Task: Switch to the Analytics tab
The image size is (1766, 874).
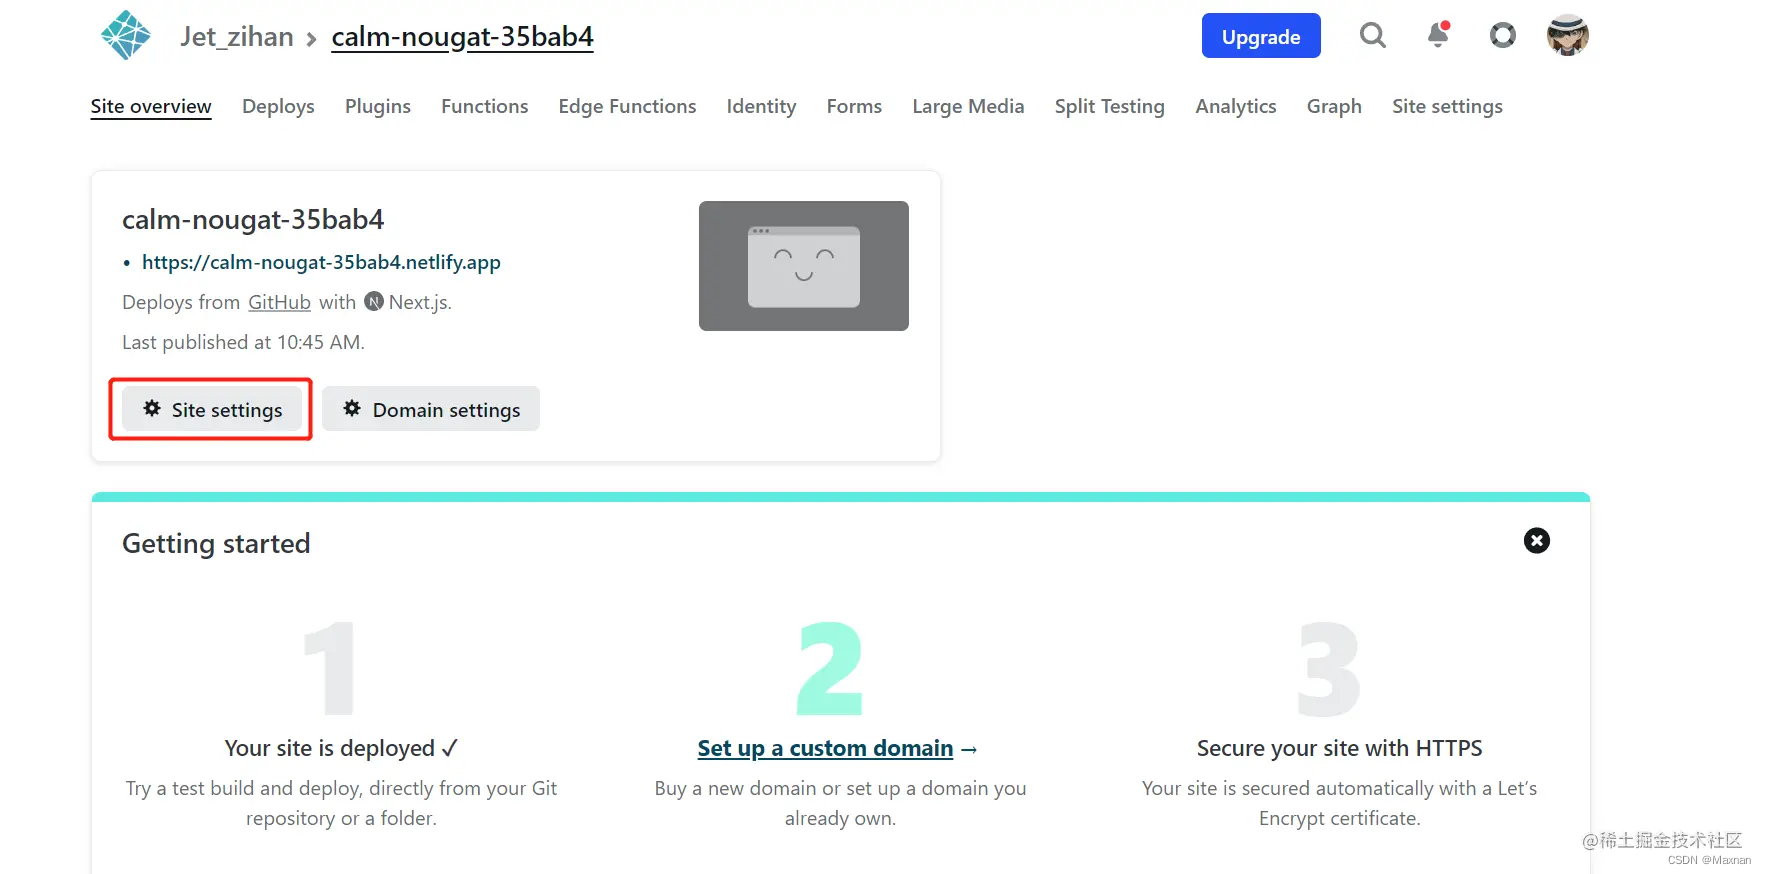Action: point(1235,106)
